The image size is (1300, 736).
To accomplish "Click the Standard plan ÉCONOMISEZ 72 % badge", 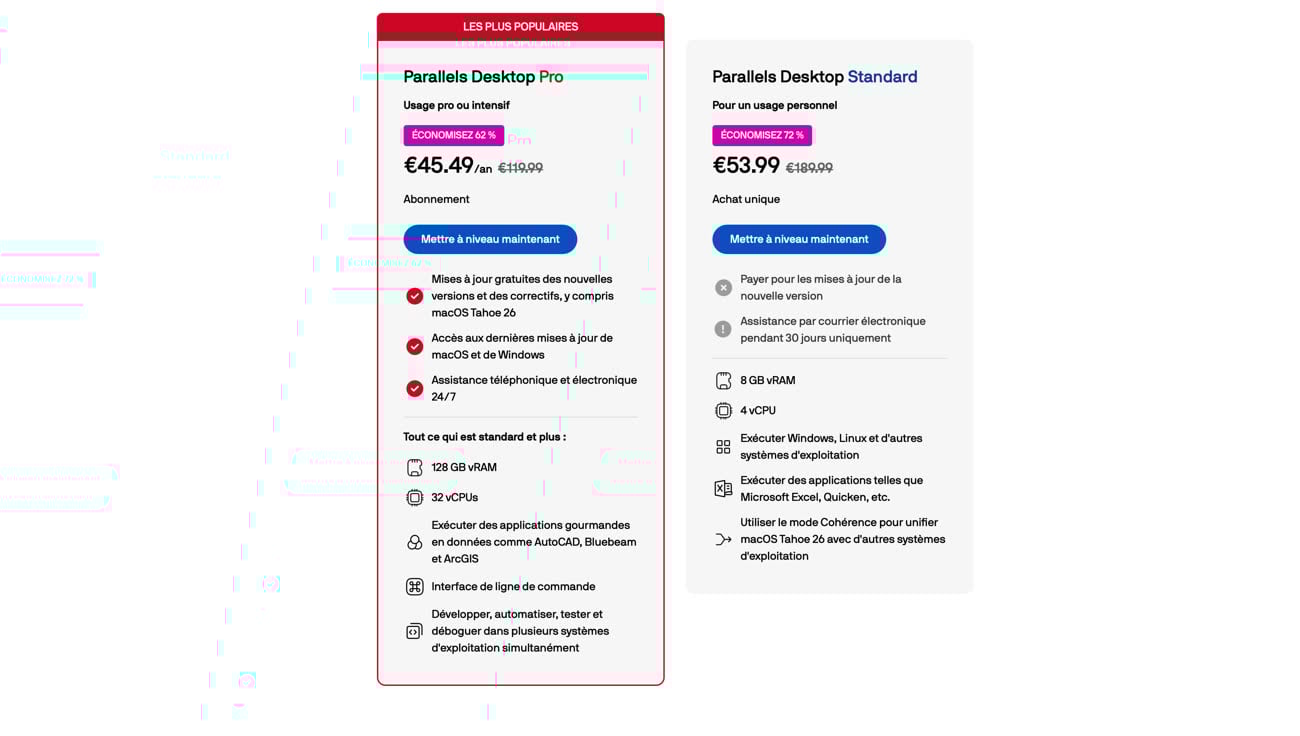I will coord(762,135).
